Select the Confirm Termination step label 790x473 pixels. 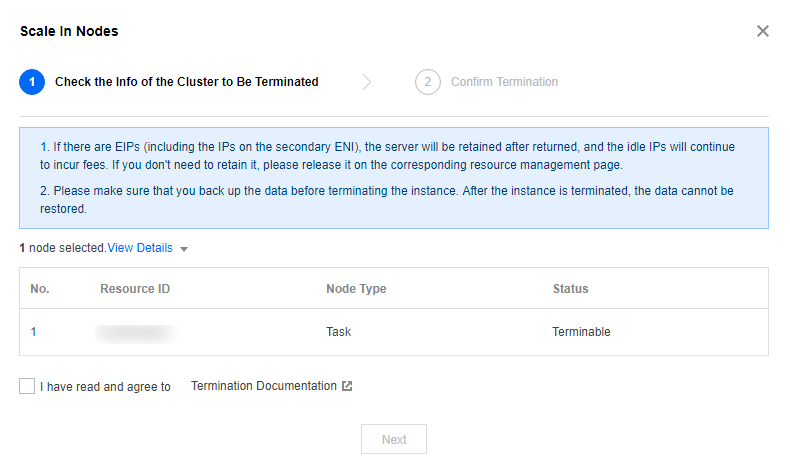point(504,82)
